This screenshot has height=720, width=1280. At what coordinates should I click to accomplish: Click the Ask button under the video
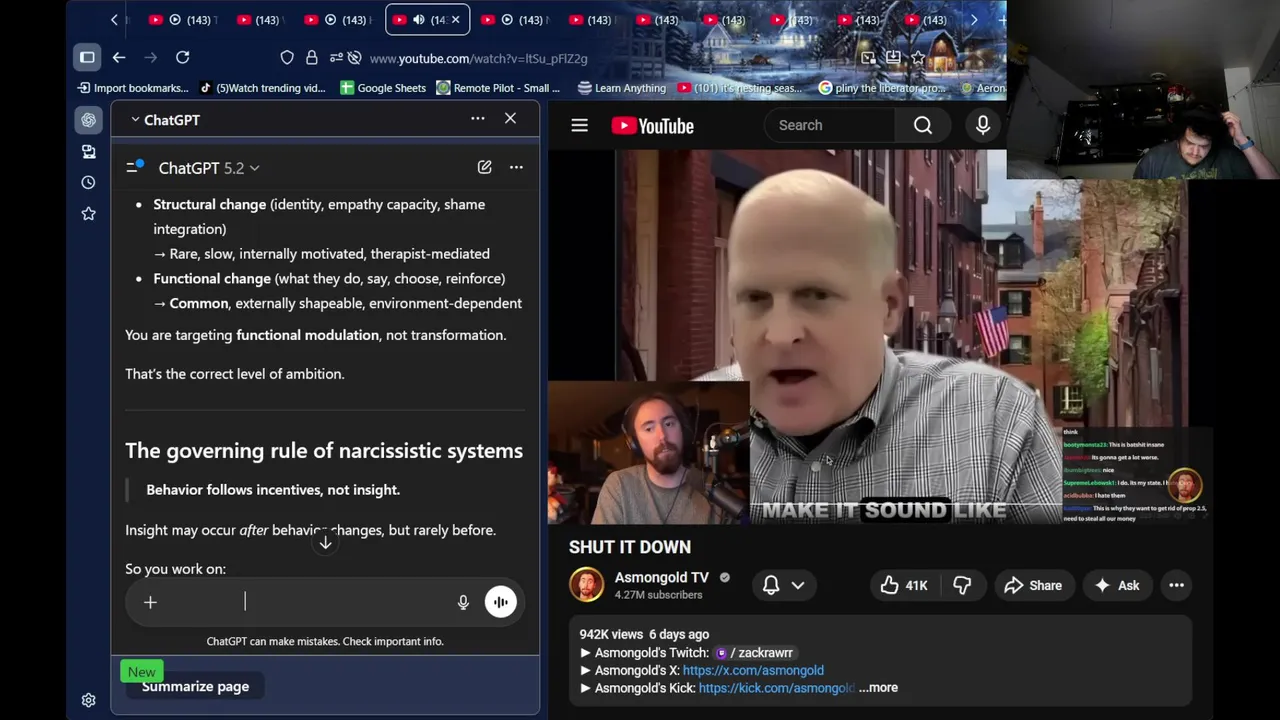coord(1117,585)
